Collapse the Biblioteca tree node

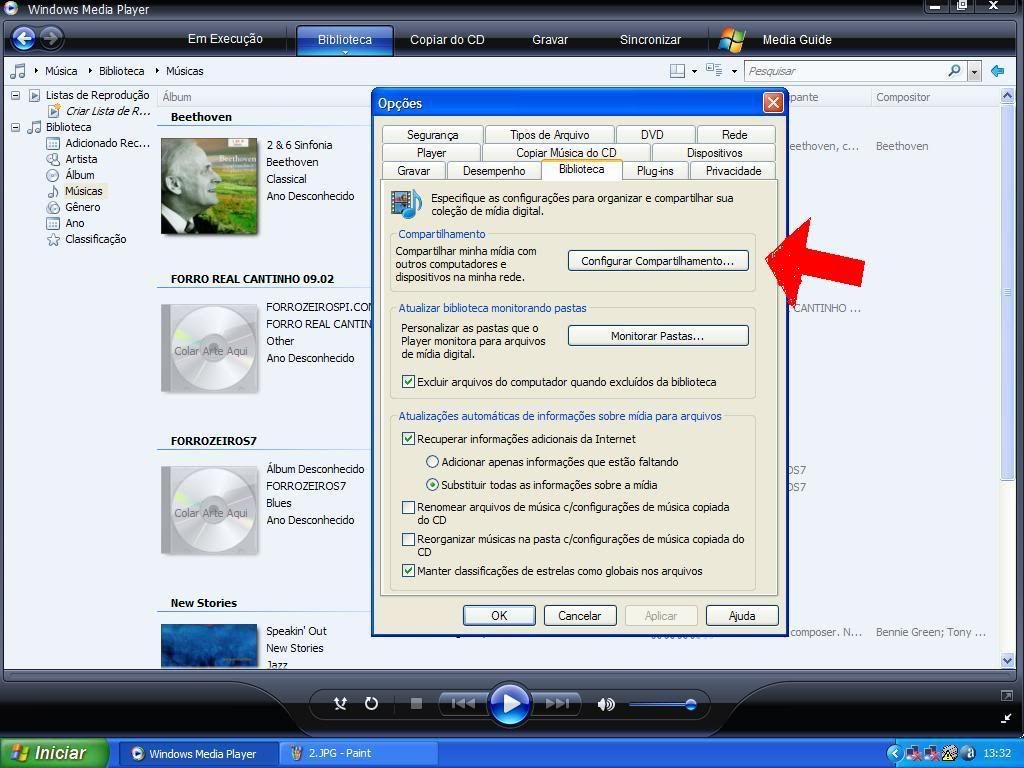(x=15, y=127)
